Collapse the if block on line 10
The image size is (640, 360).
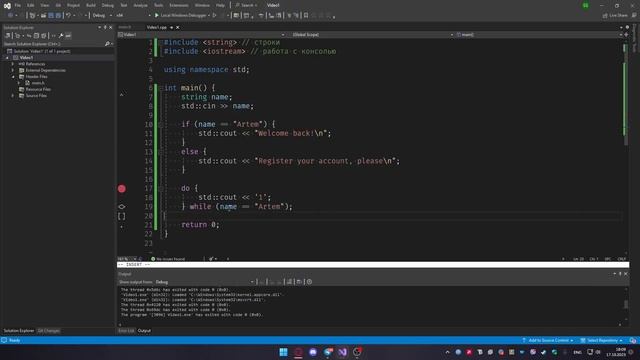point(161,124)
